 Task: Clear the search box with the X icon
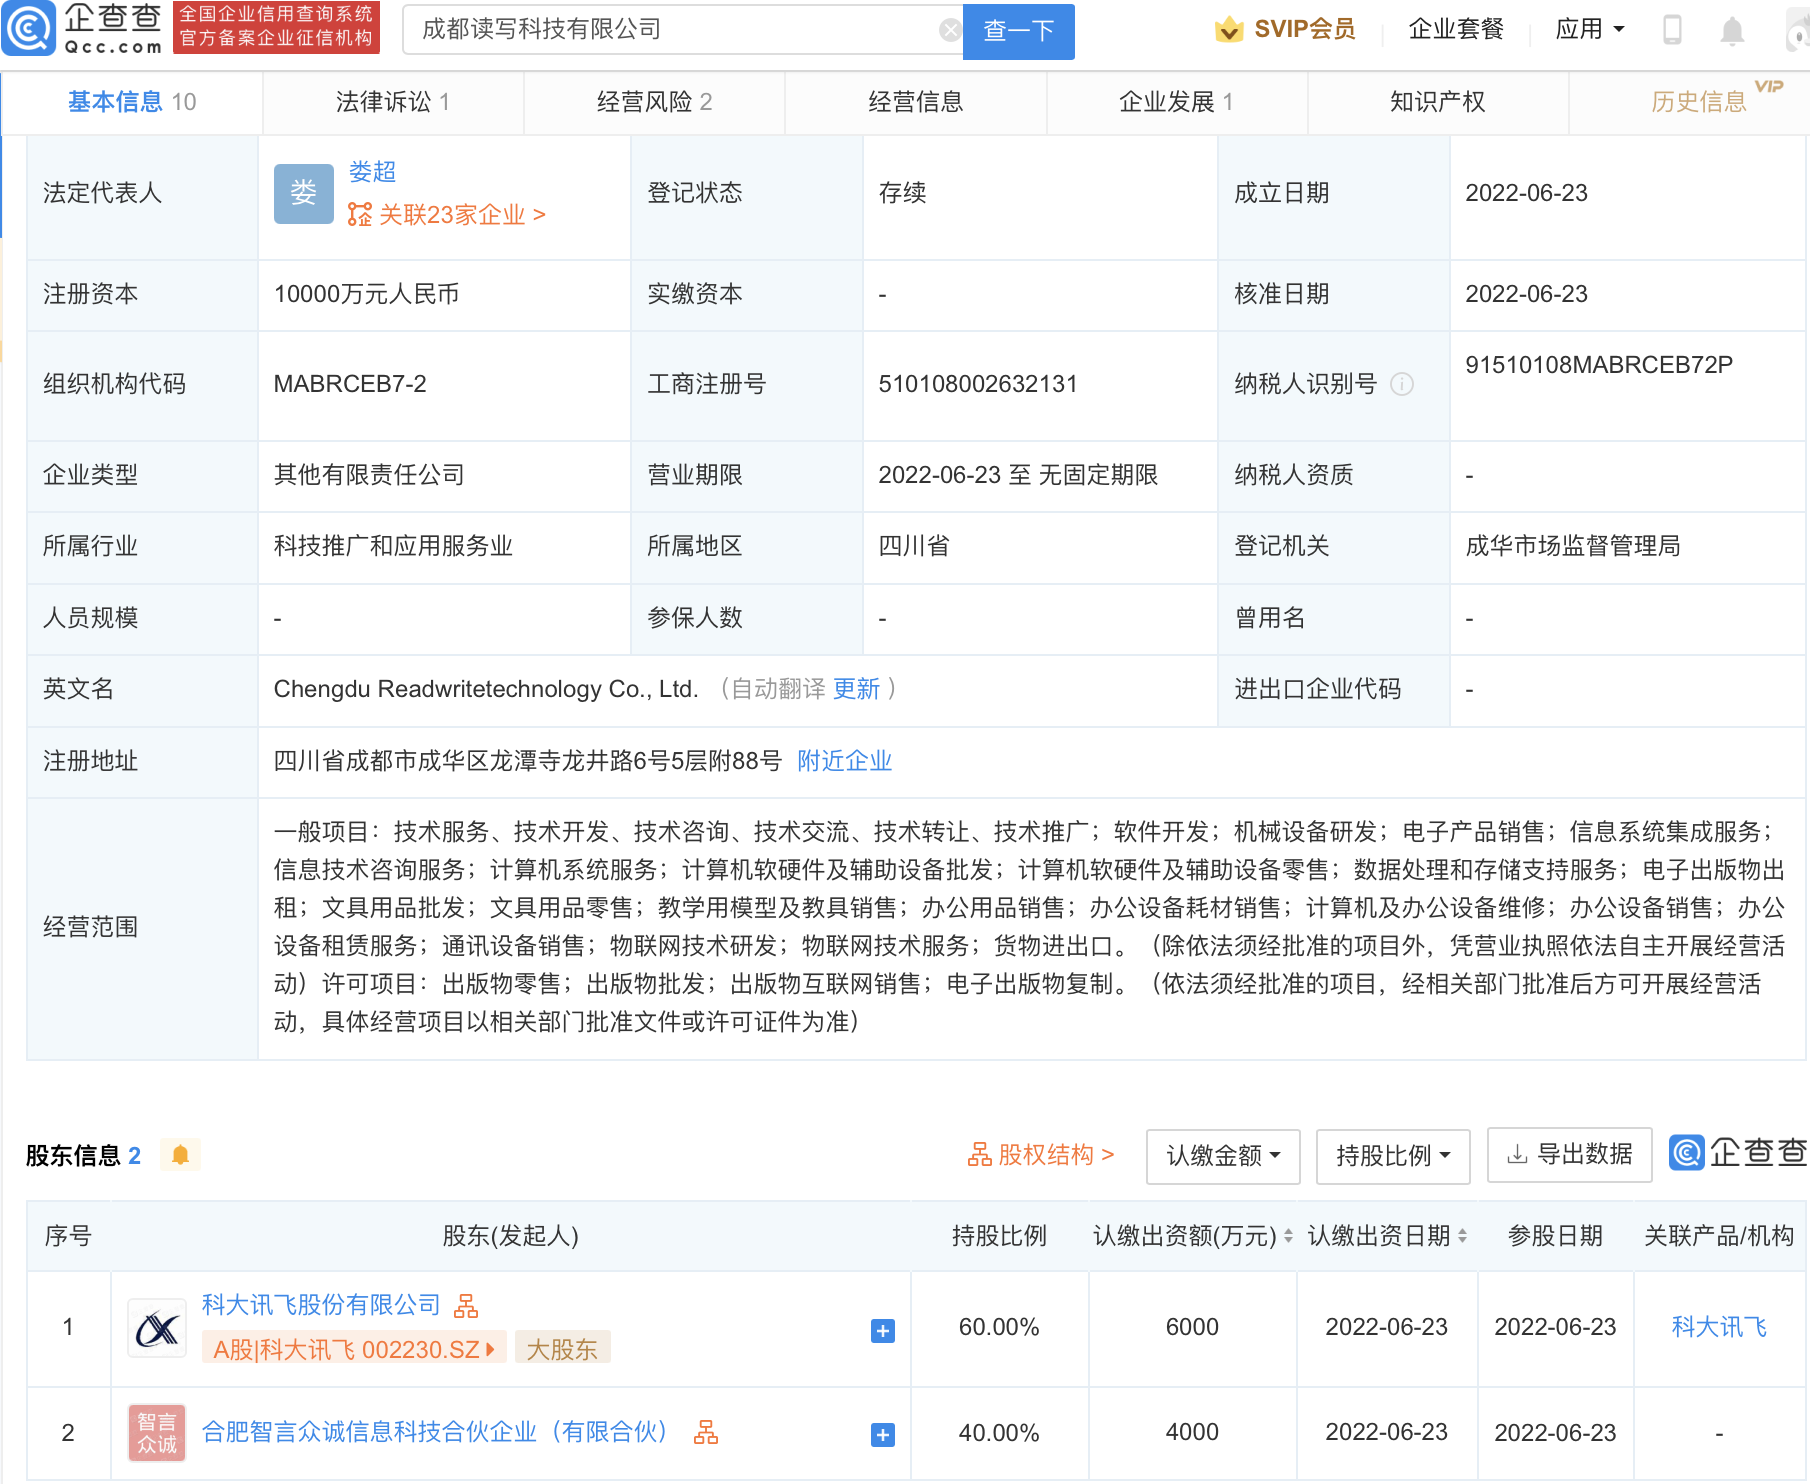[x=950, y=30]
